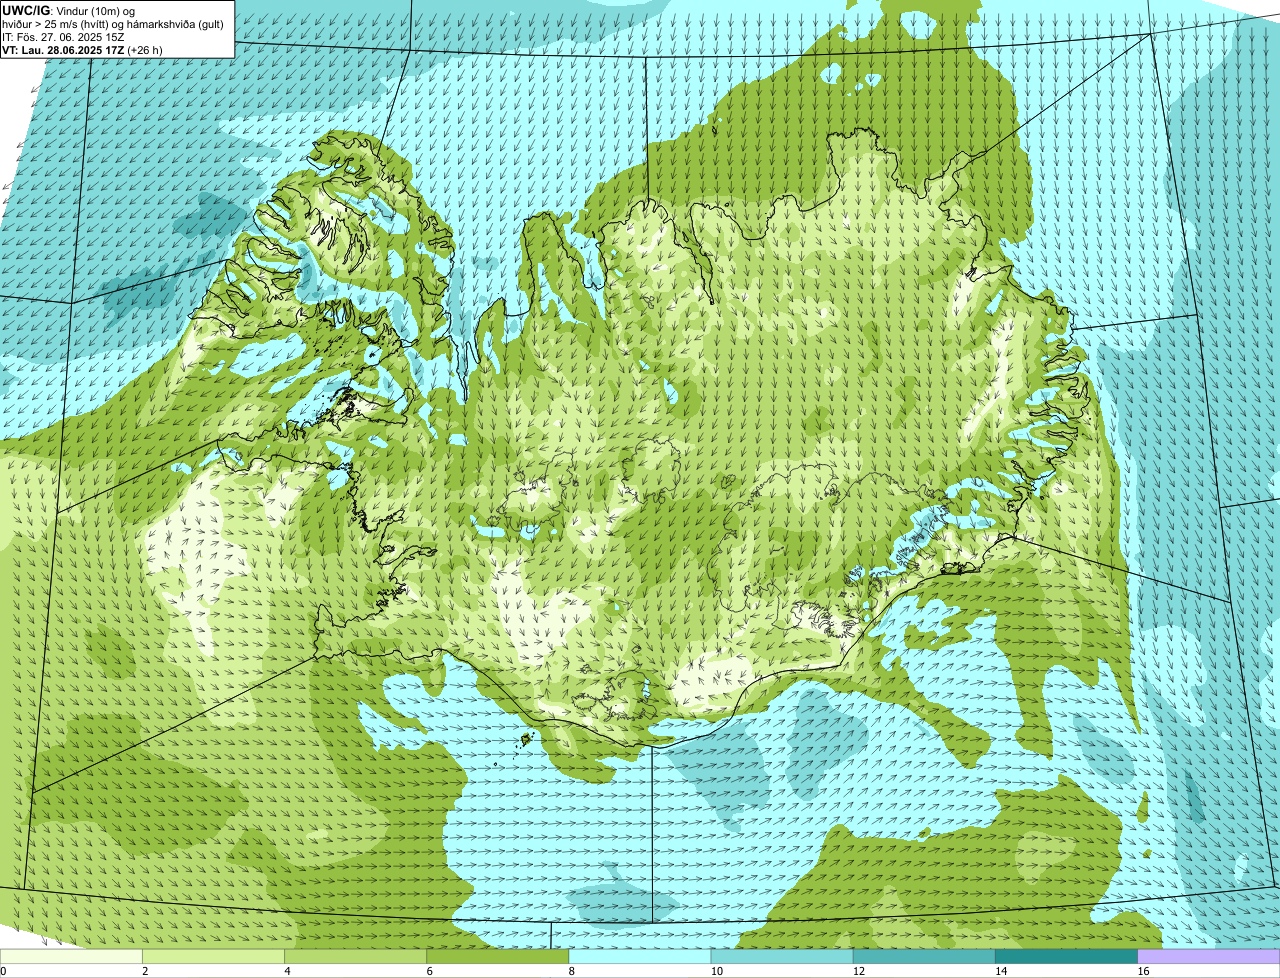This screenshot has height=978, width=1280.
Task: Click the legend tick label "12"
Action: point(858,971)
